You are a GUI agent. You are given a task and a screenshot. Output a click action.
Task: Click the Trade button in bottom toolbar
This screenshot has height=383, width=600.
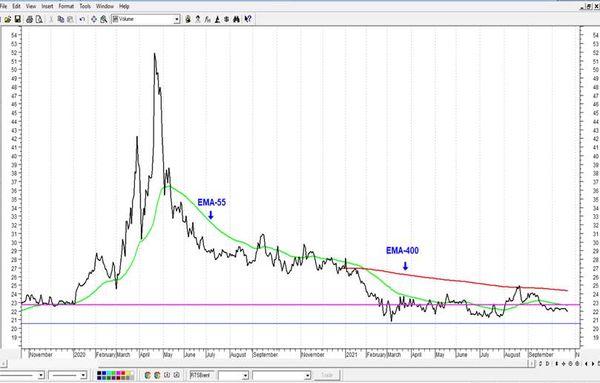[x=327, y=375]
